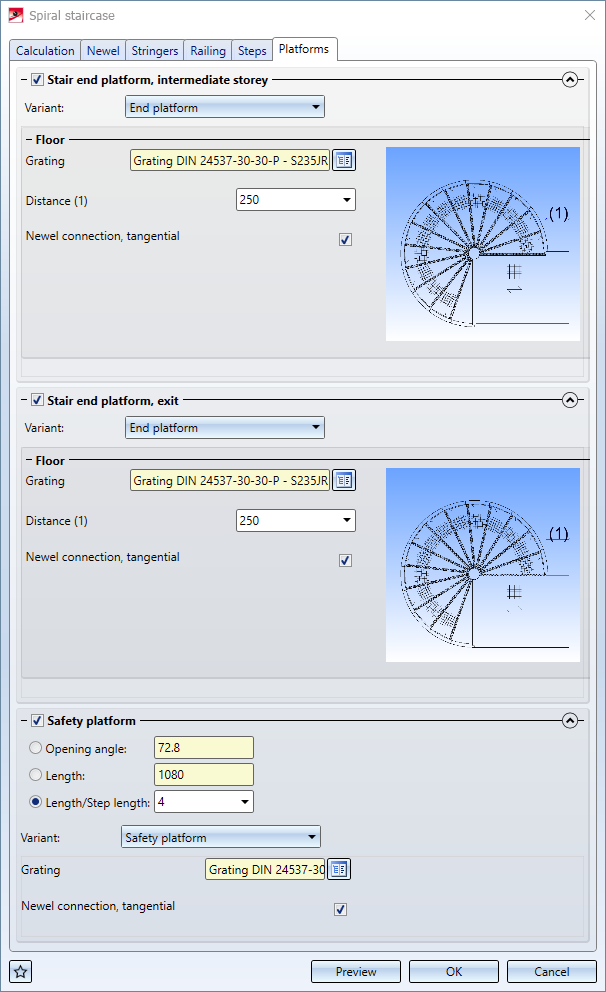Open grating catalog for exit platform
This screenshot has width=606, height=992.
(x=344, y=480)
